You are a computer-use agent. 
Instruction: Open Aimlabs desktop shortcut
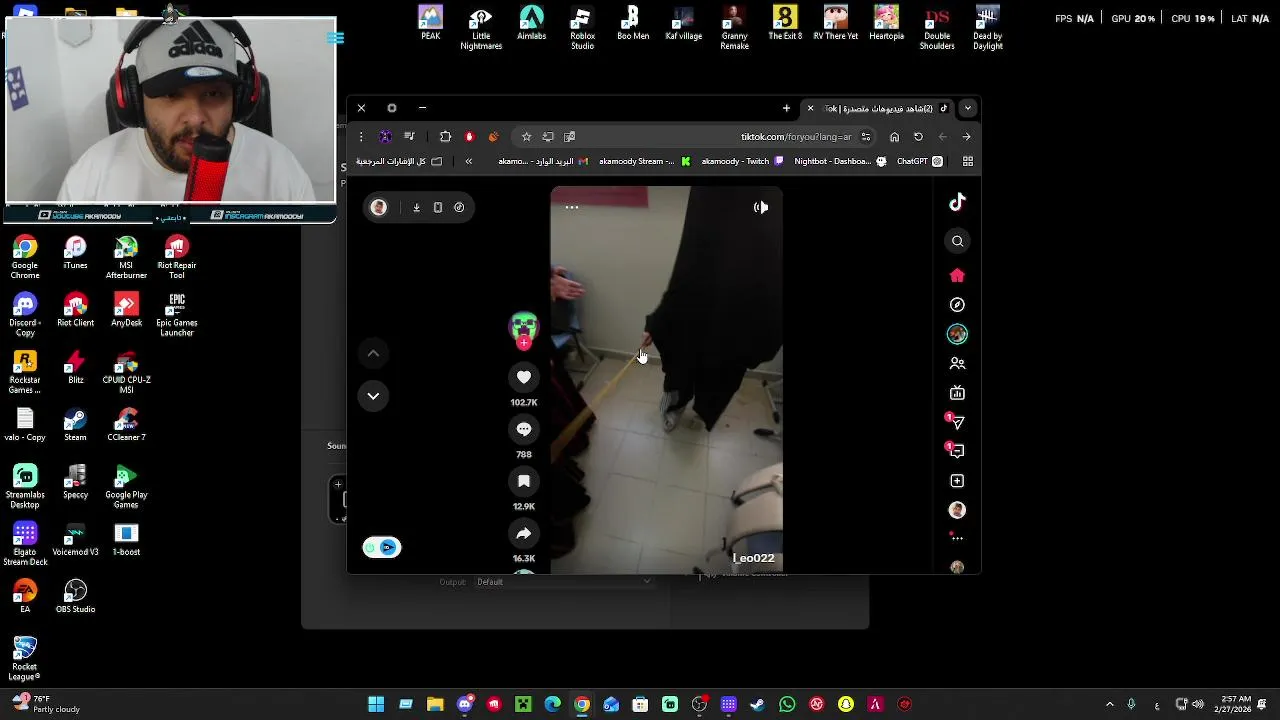tap(531, 23)
